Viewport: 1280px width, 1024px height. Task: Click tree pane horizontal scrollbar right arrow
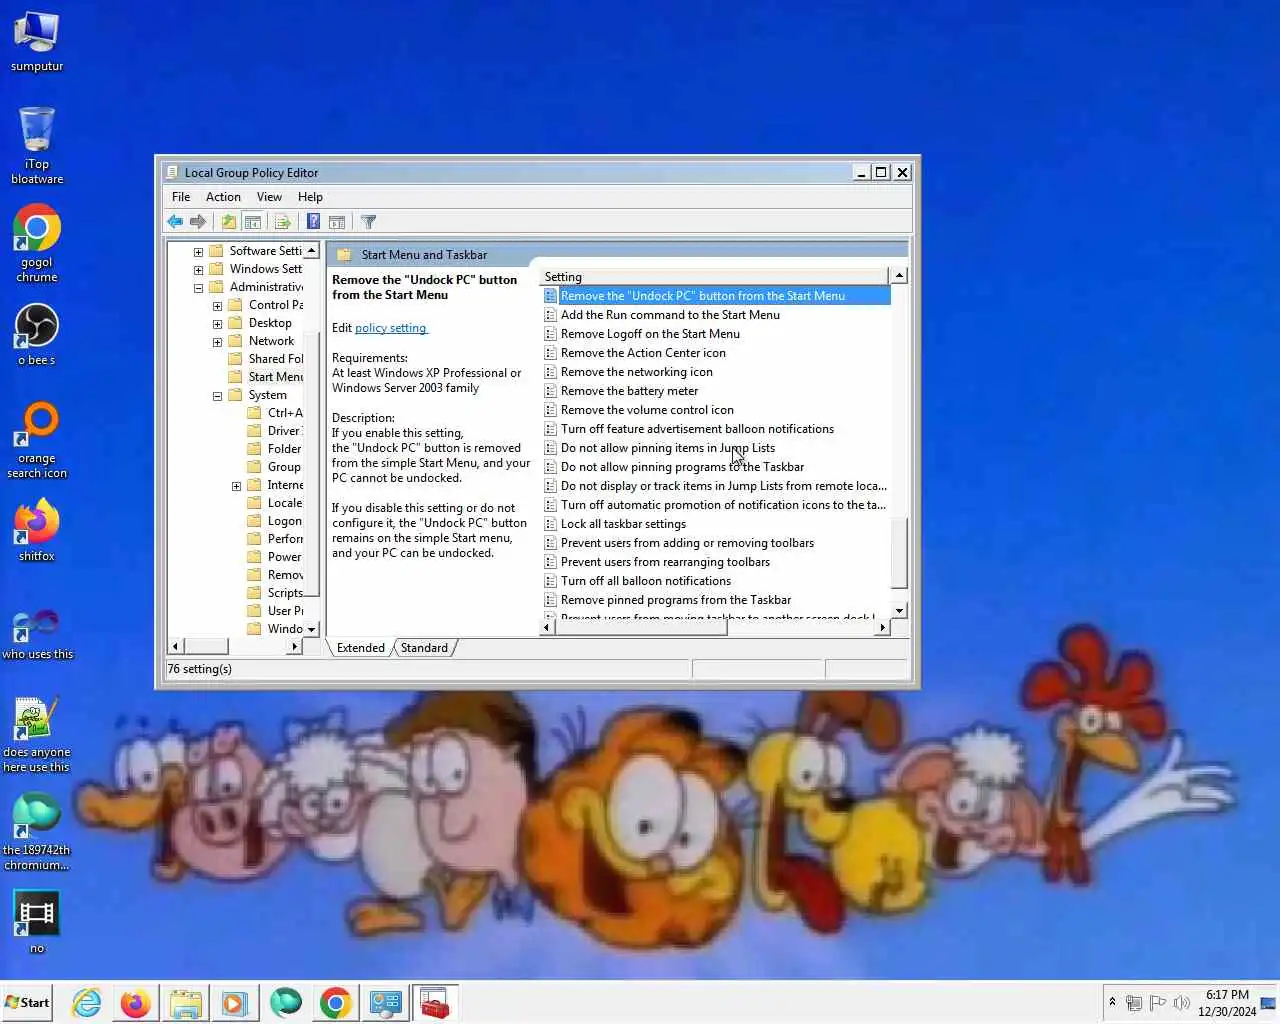pos(294,647)
